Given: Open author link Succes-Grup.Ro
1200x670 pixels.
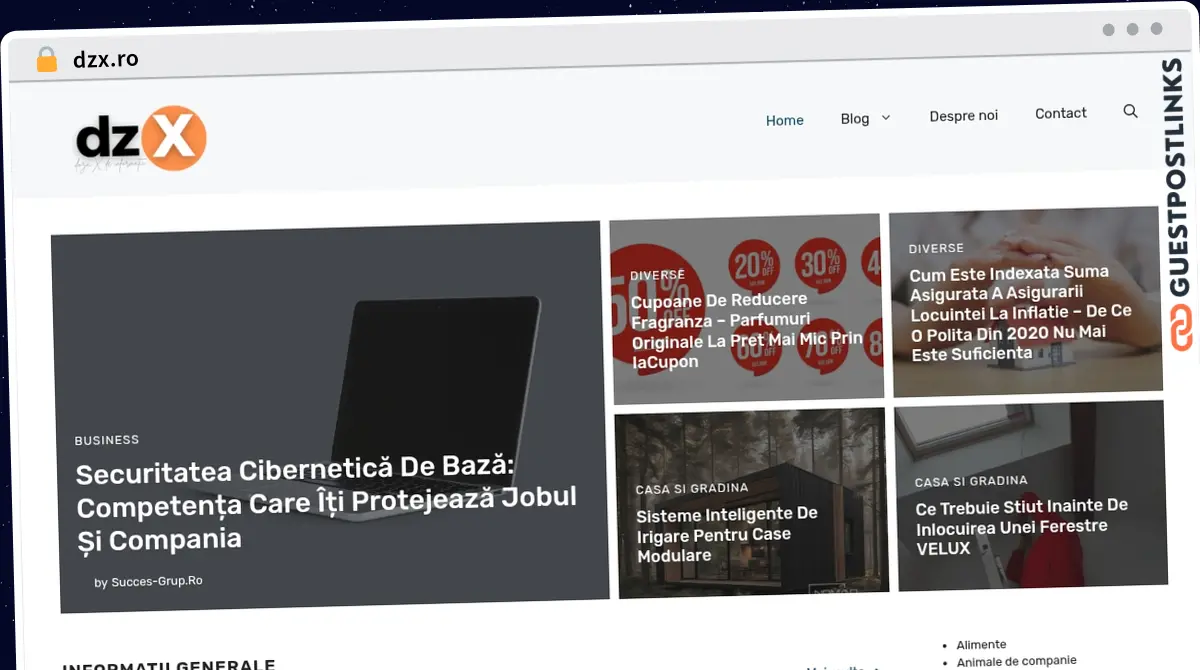Looking at the screenshot, I should [x=157, y=581].
